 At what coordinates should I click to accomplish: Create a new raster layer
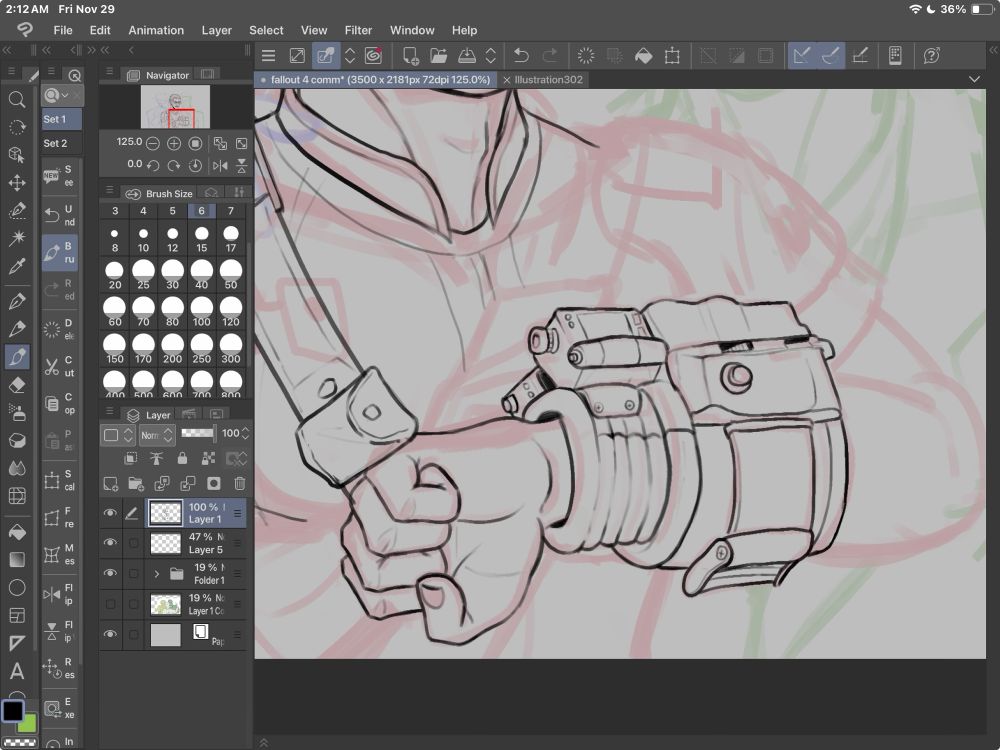pyautogui.click(x=110, y=484)
